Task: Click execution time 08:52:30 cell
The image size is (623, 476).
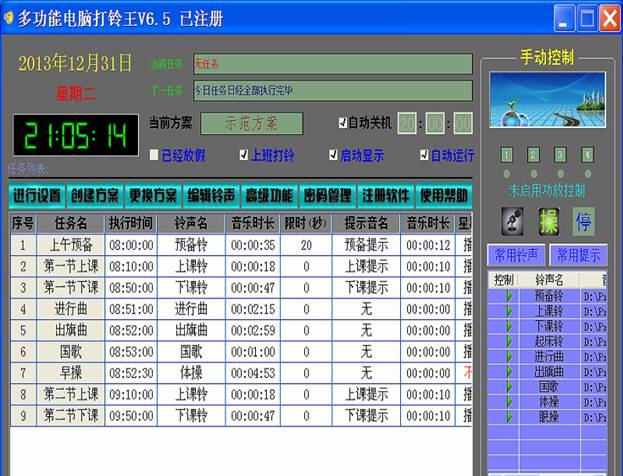Action: [131, 373]
